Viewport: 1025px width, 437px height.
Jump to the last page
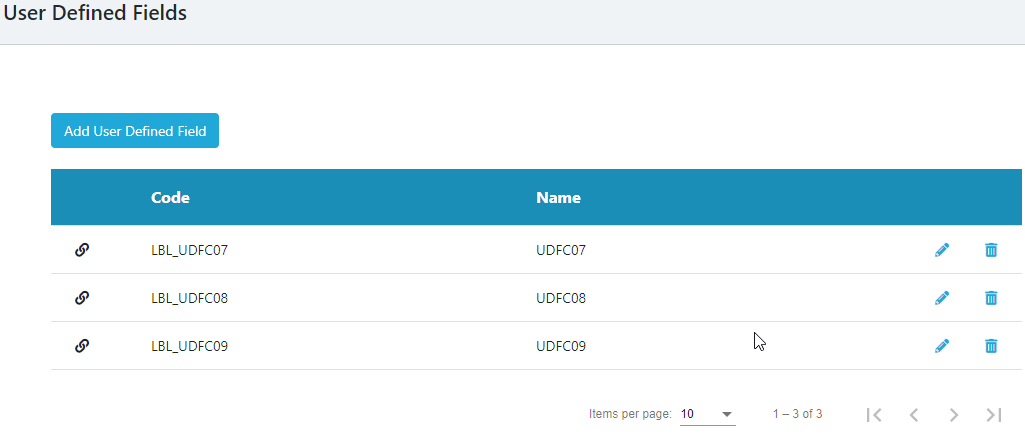coord(993,414)
